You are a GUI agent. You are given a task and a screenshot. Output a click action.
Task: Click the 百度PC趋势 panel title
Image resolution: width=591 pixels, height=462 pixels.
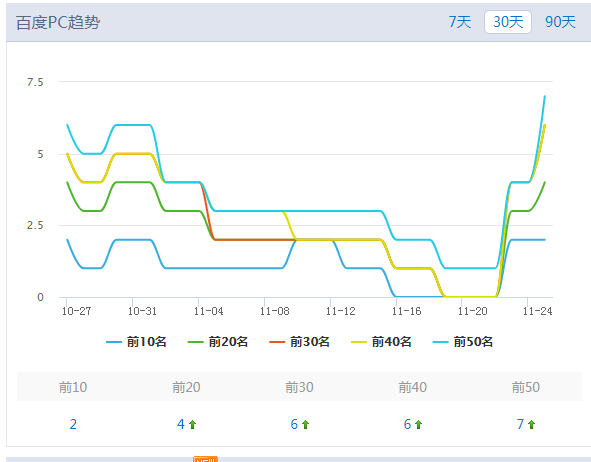[58, 23]
